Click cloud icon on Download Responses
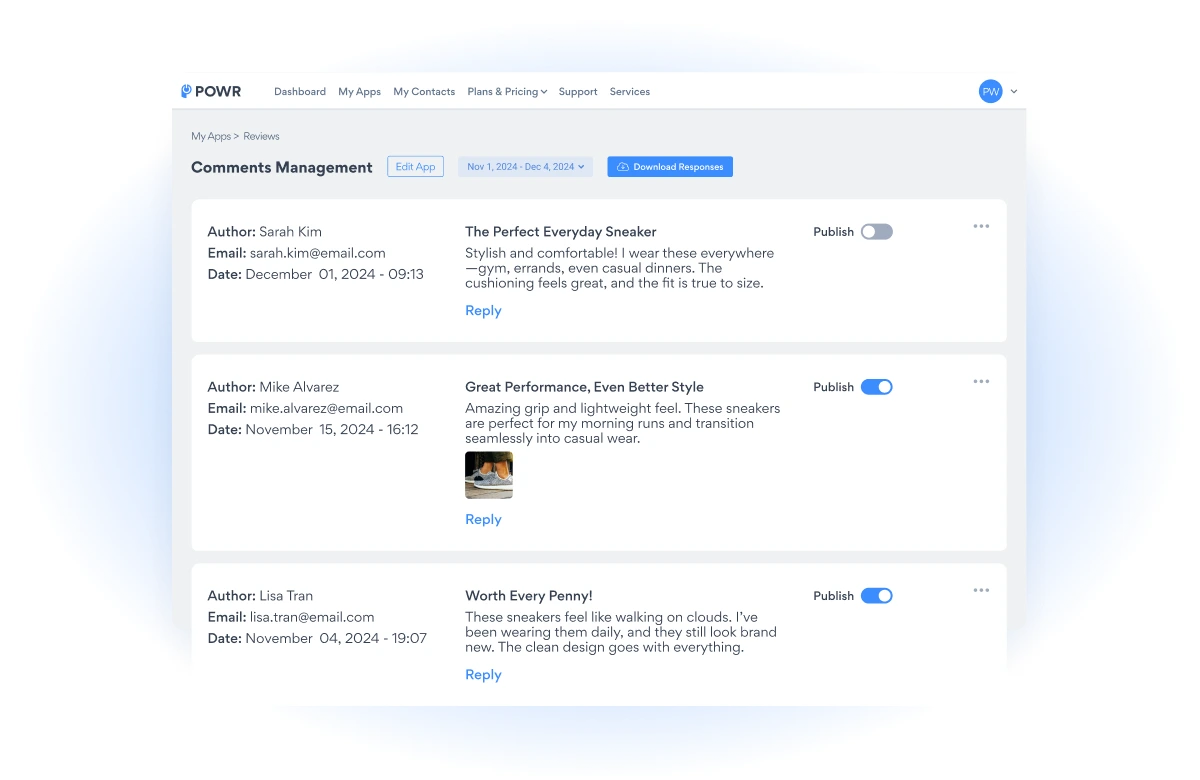1200x780 pixels. tap(623, 167)
